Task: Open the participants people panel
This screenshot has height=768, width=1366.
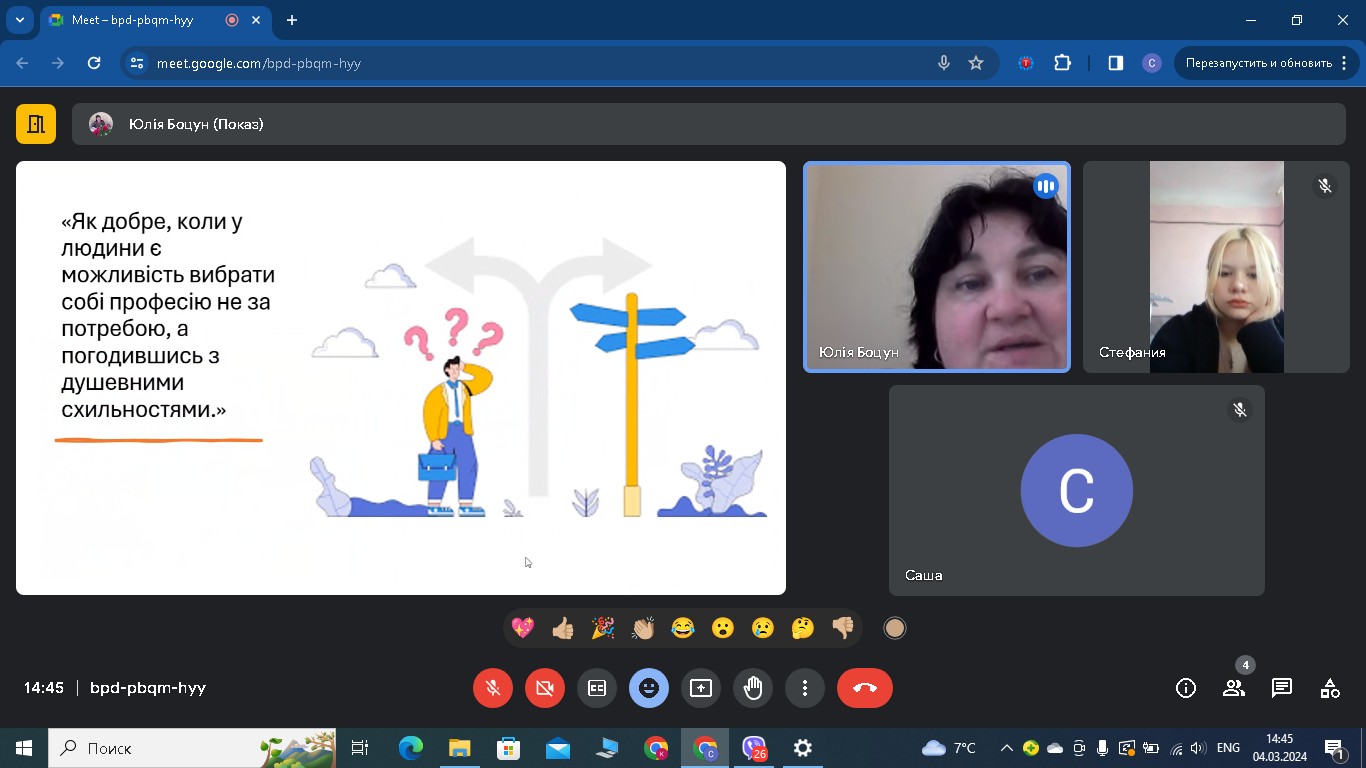Action: click(x=1234, y=688)
